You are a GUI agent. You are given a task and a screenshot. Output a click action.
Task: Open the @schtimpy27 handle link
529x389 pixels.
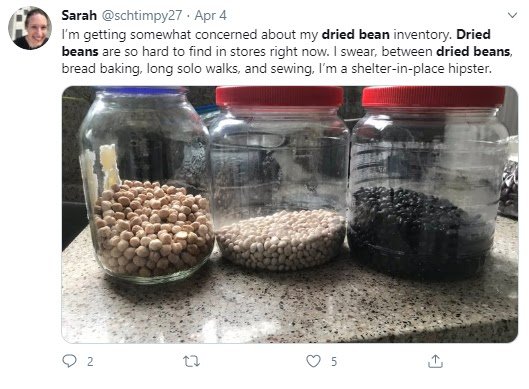click(x=142, y=16)
